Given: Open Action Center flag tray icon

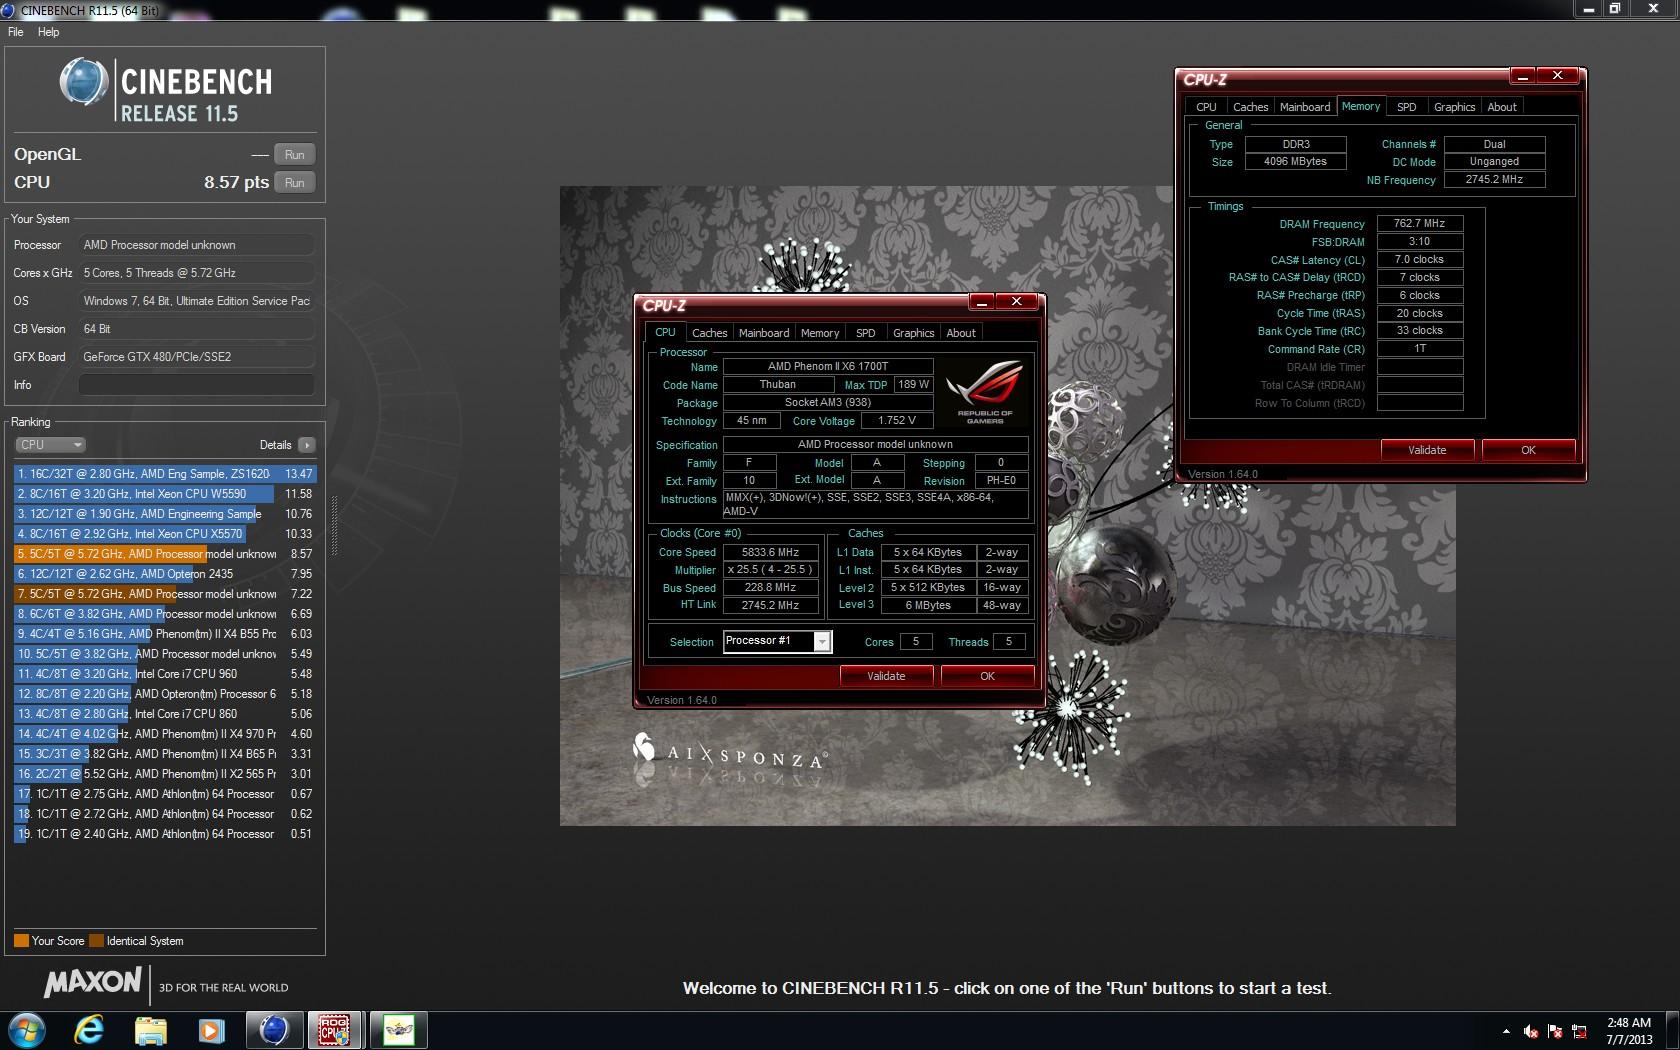Looking at the screenshot, I should [1555, 1031].
